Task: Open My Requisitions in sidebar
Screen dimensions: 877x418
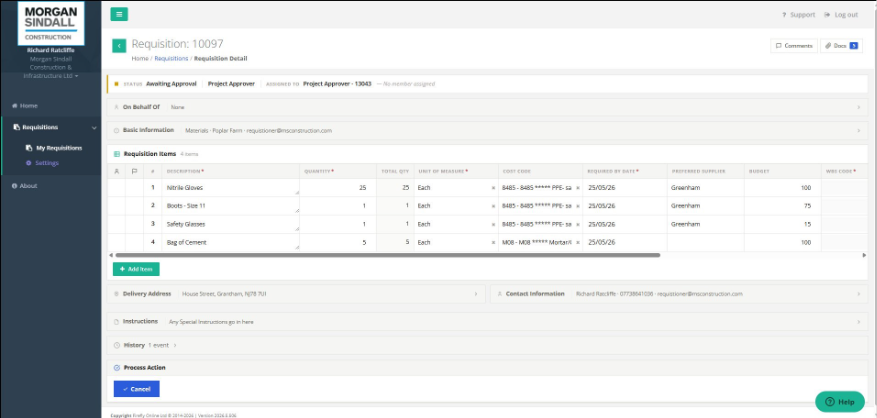Action: [x=59, y=148]
